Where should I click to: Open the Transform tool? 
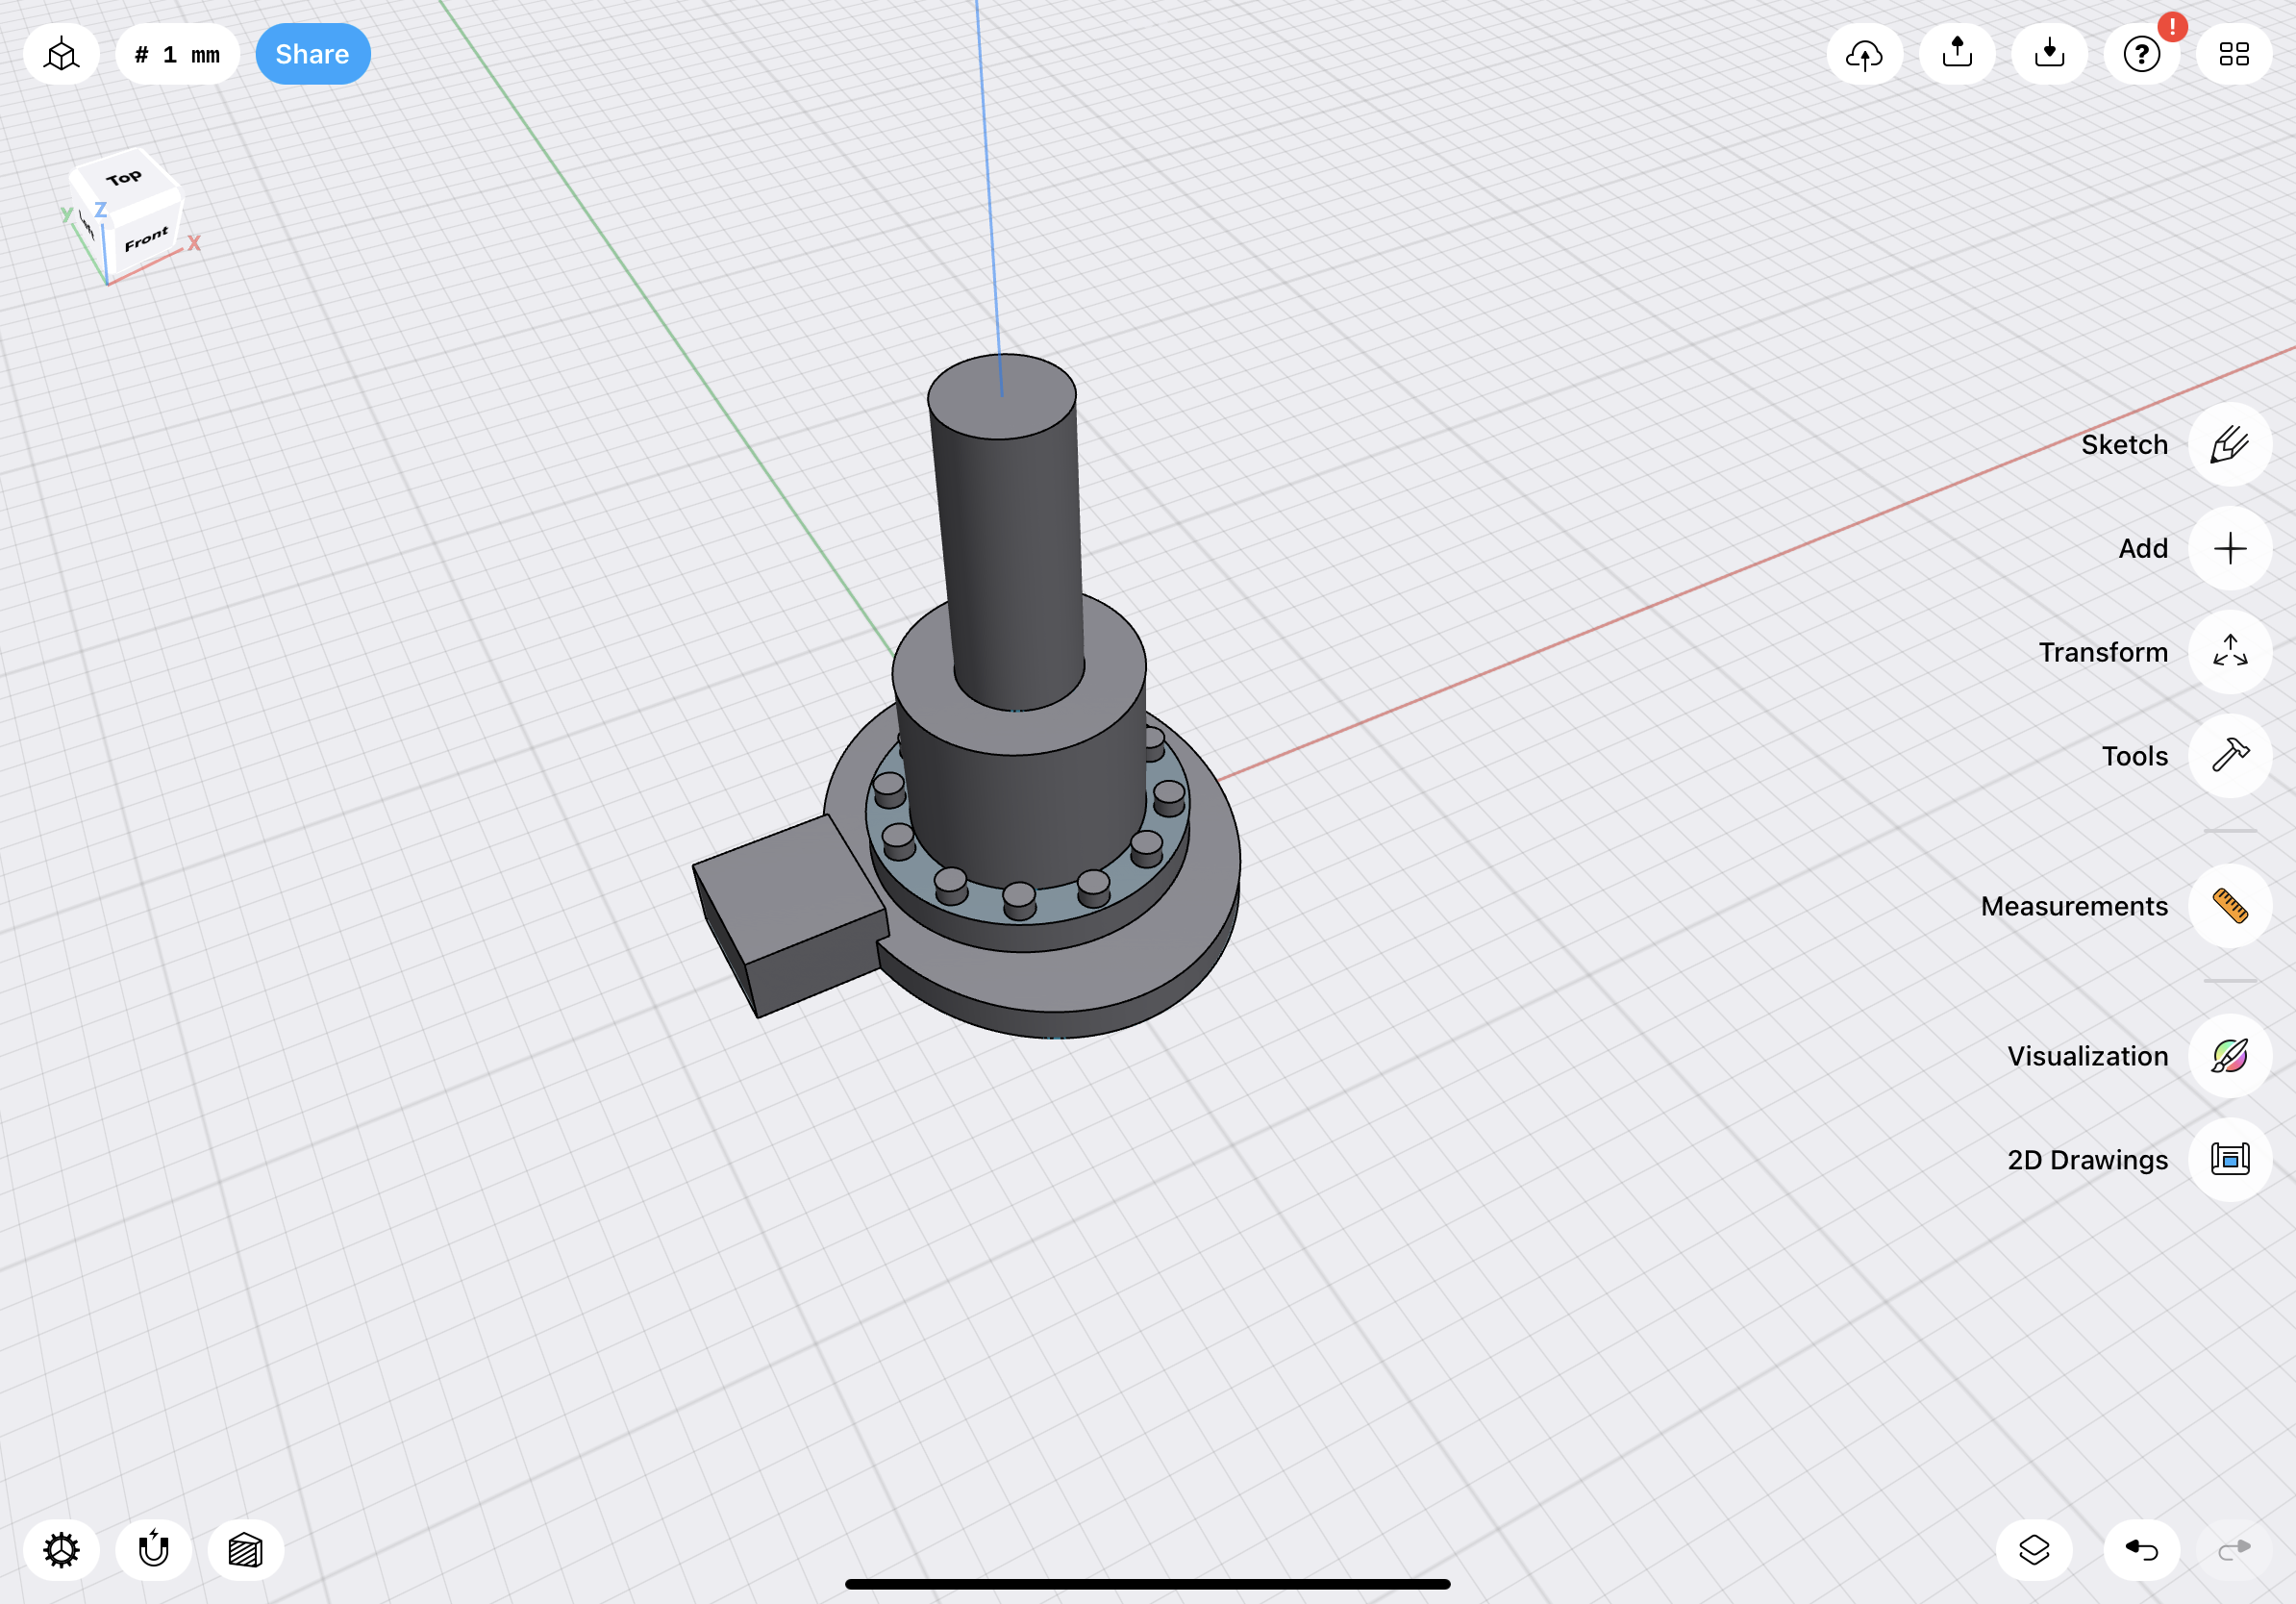2230,652
